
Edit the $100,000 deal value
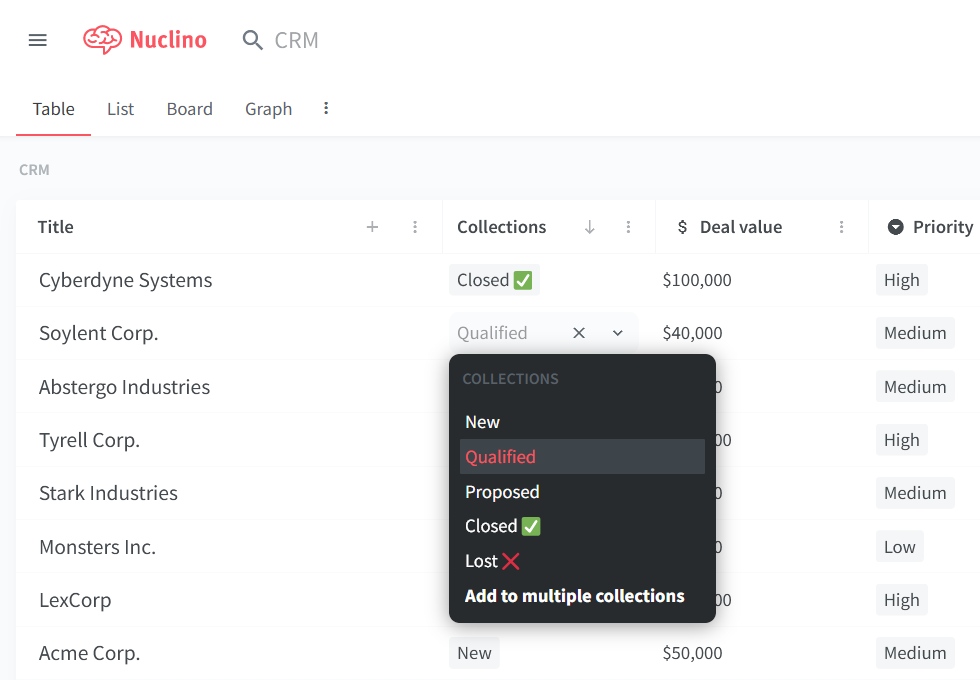click(697, 280)
